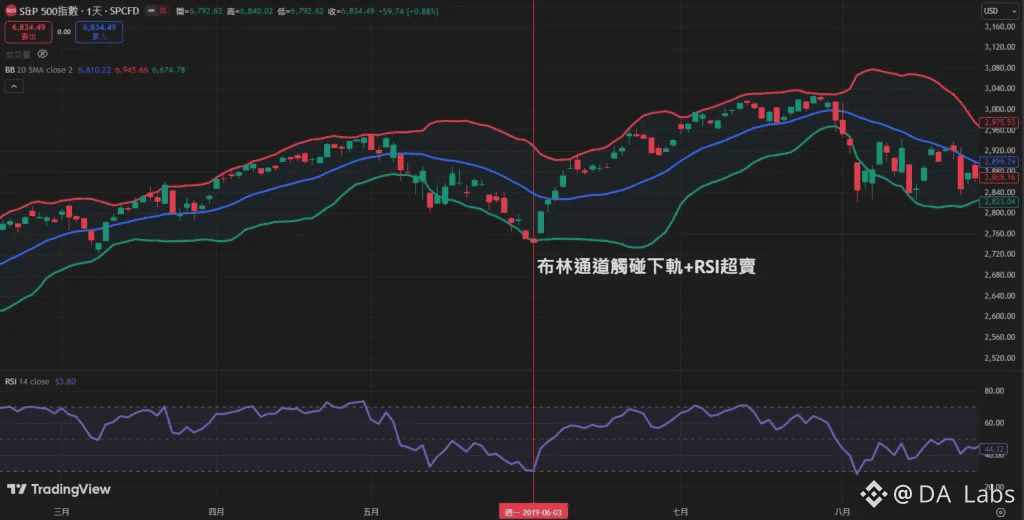1024x520 pixels.
Task: Click the 3,160.00 price scale label
Action: 1000,26
